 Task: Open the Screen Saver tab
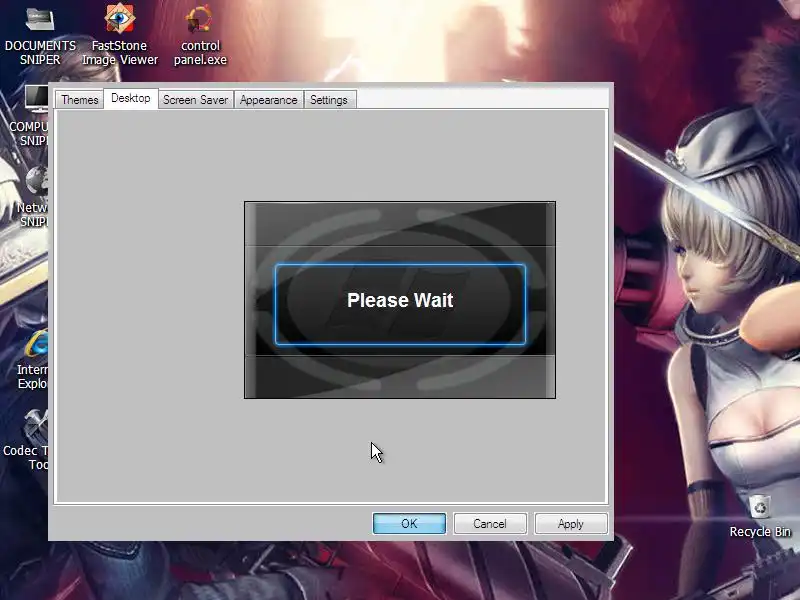click(x=195, y=99)
